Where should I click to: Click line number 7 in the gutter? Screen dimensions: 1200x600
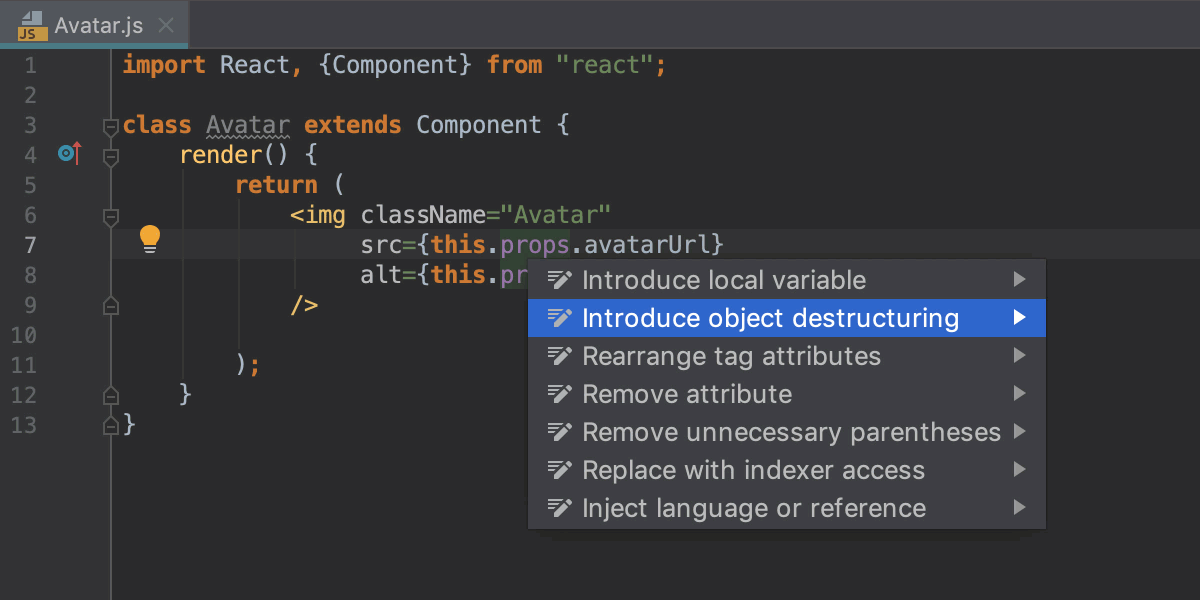point(30,244)
